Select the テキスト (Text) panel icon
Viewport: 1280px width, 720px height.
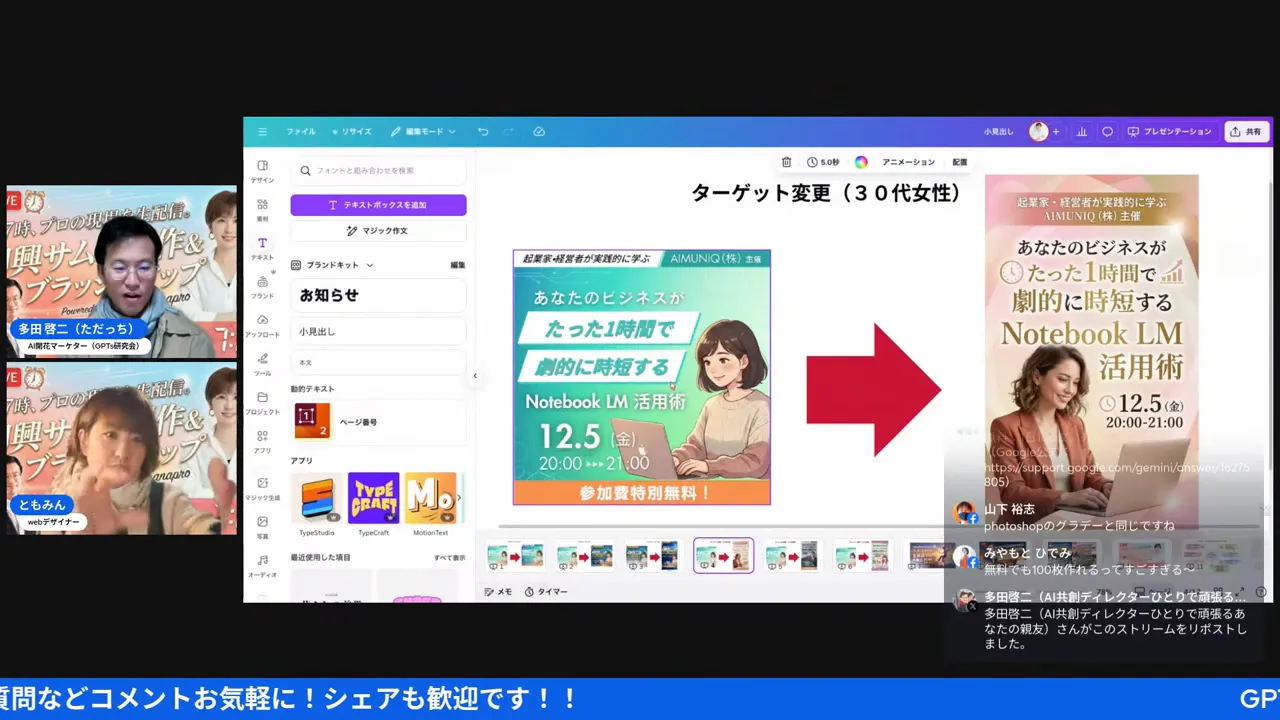pyautogui.click(x=262, y=245)
